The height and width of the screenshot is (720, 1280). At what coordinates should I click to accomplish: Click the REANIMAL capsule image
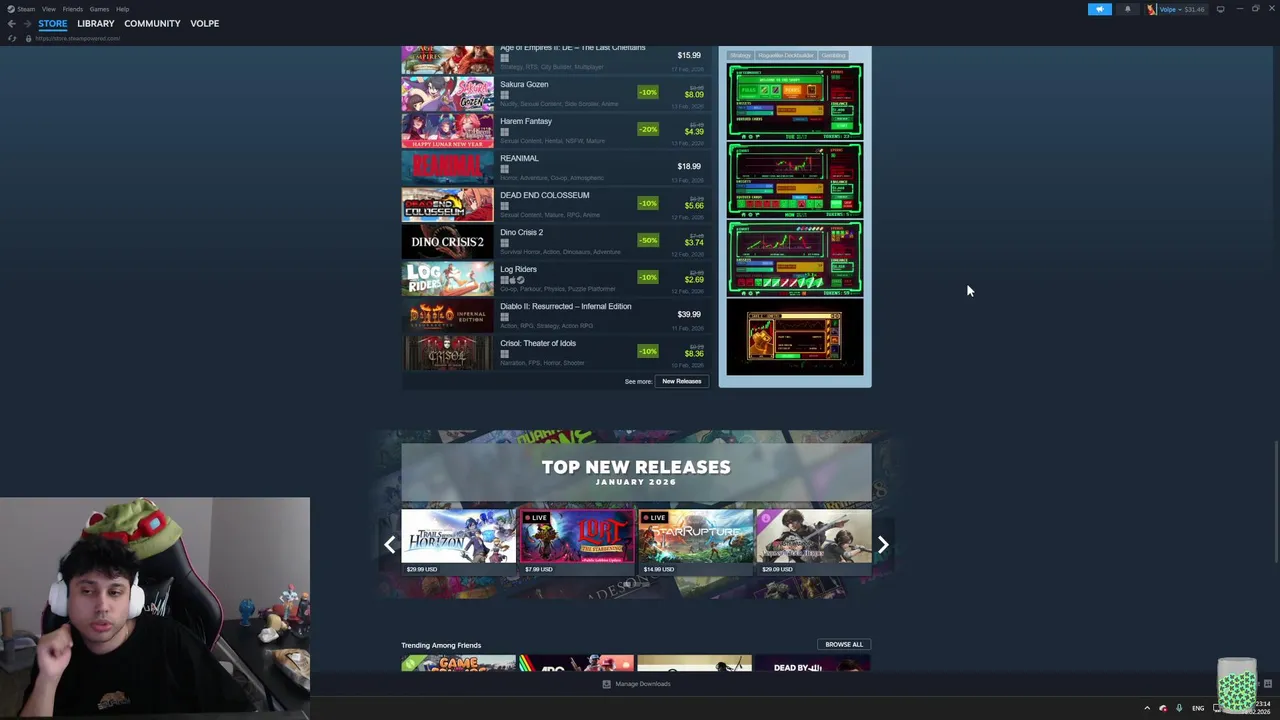[447, 168]
